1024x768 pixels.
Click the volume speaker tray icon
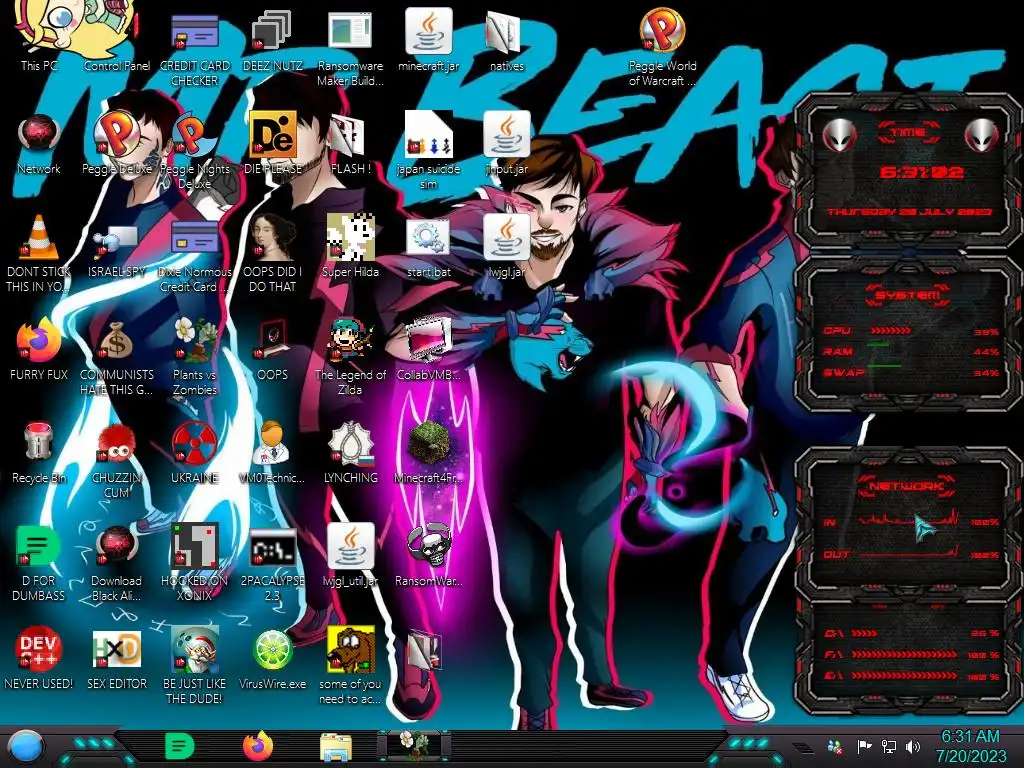pyautogui.click(x=913, y=746)
